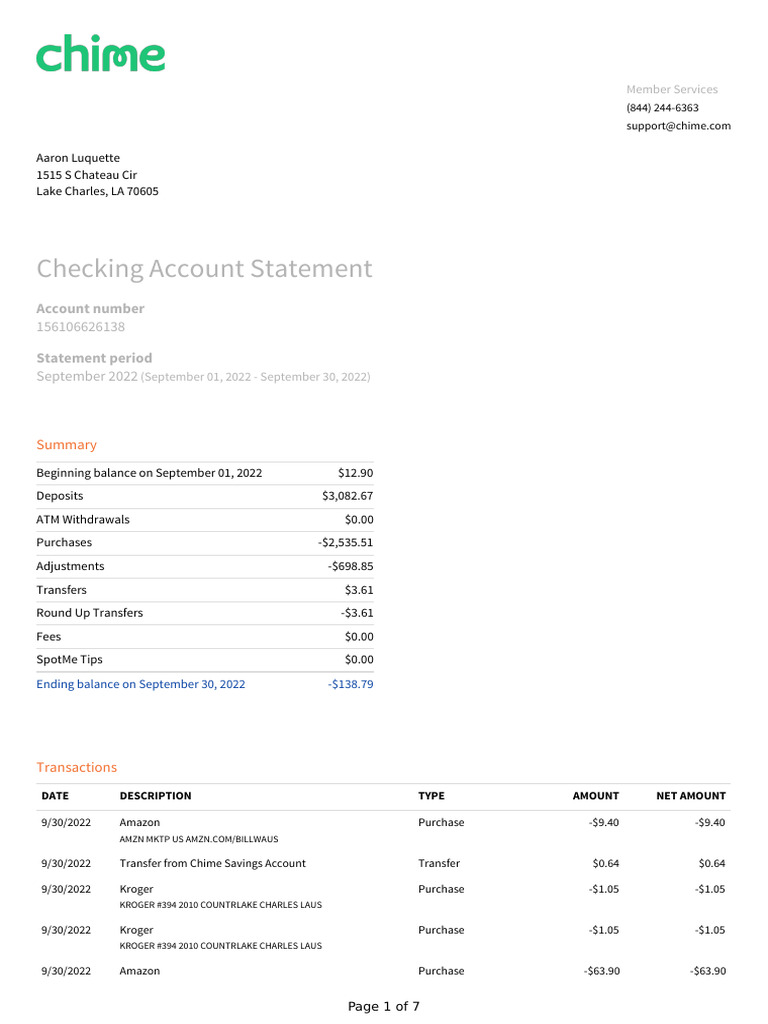Click Beginning balance on September 01, 2022
This screenshot has width=768, height=1024.
coord(149,473)
